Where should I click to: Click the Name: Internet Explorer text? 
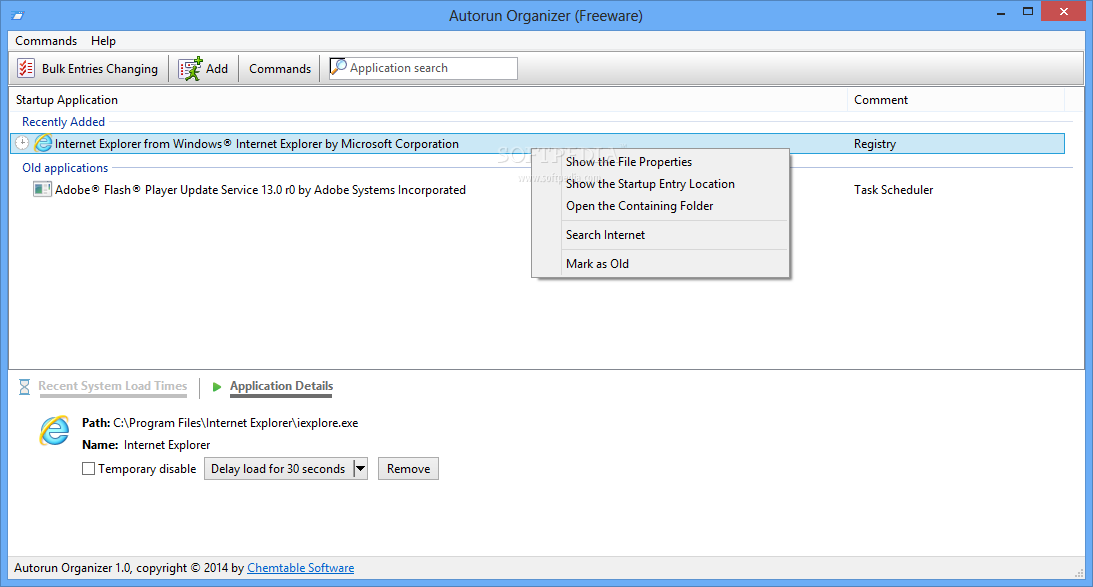146,445
